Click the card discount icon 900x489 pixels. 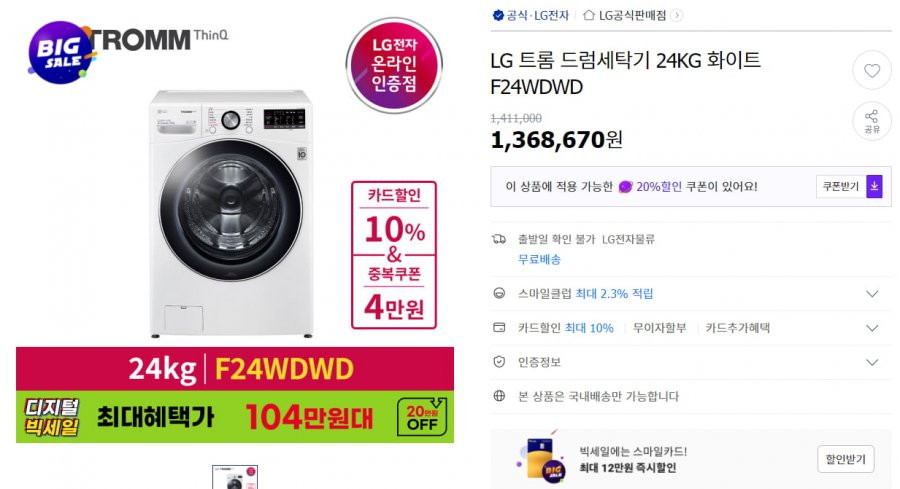[x=499, y=328]
